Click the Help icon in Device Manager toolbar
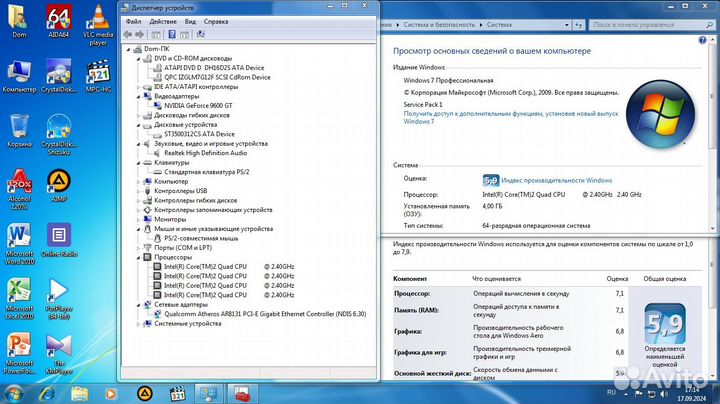This screenshot has height=404, width=720. click(x=172, y=34)
